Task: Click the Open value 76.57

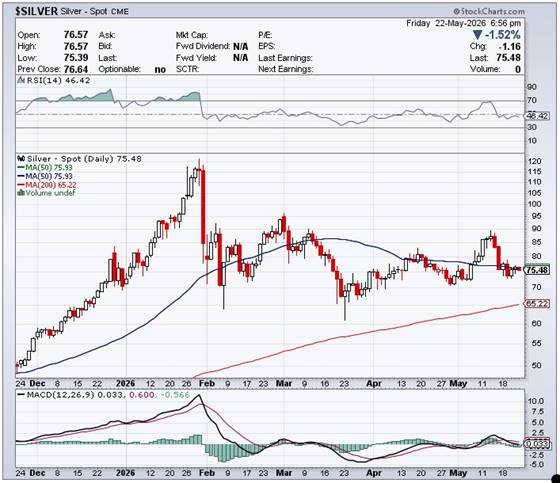Action: 76,35
